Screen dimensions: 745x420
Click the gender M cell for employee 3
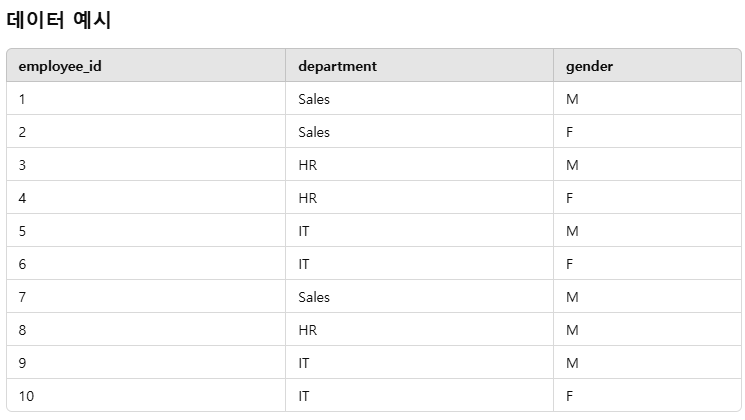pyautogui.click(x=647, y=164)
